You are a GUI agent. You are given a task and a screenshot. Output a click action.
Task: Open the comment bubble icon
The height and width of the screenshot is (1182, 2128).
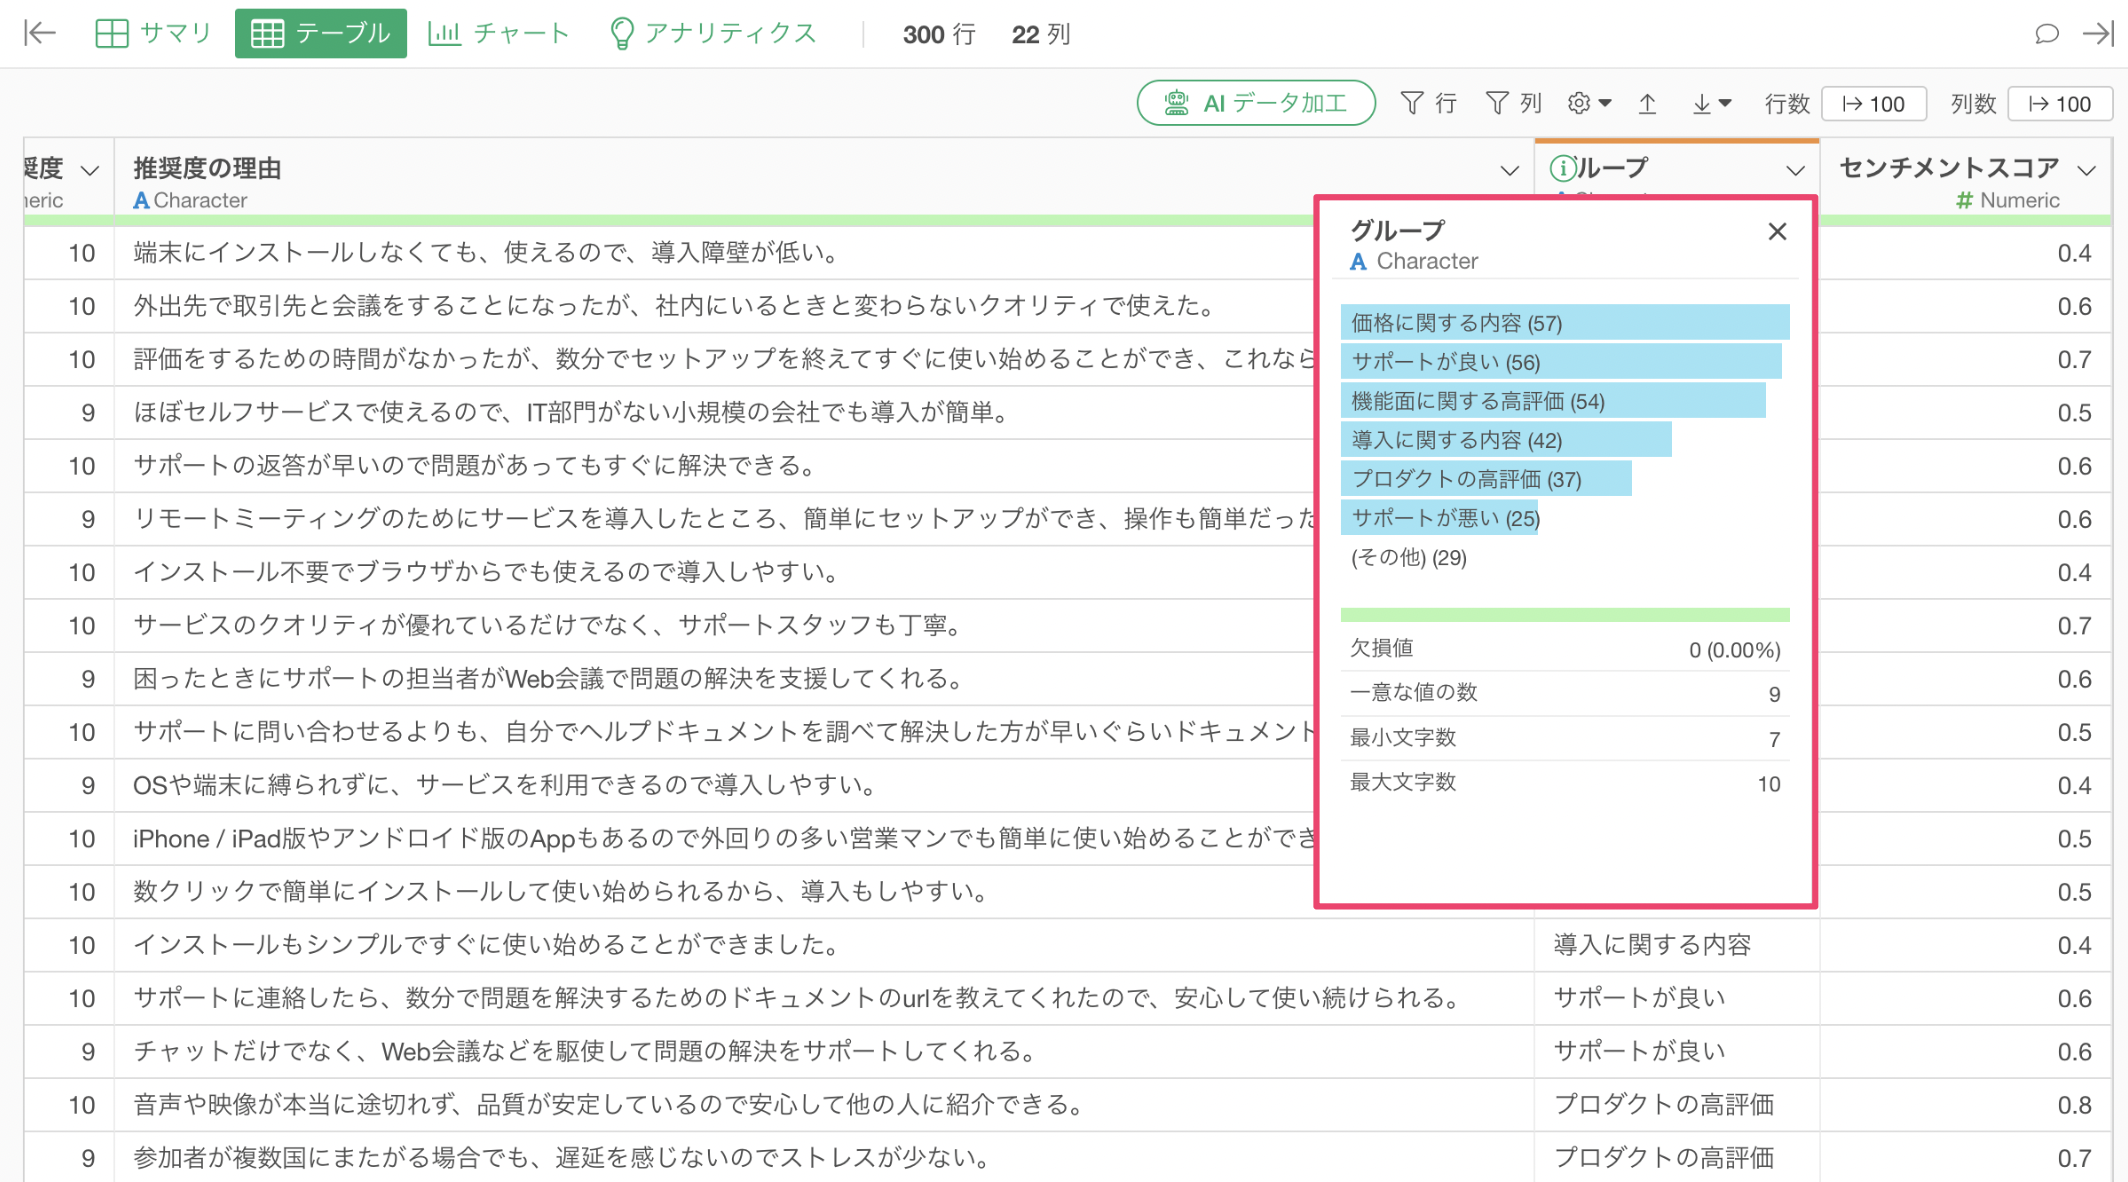2046,33
